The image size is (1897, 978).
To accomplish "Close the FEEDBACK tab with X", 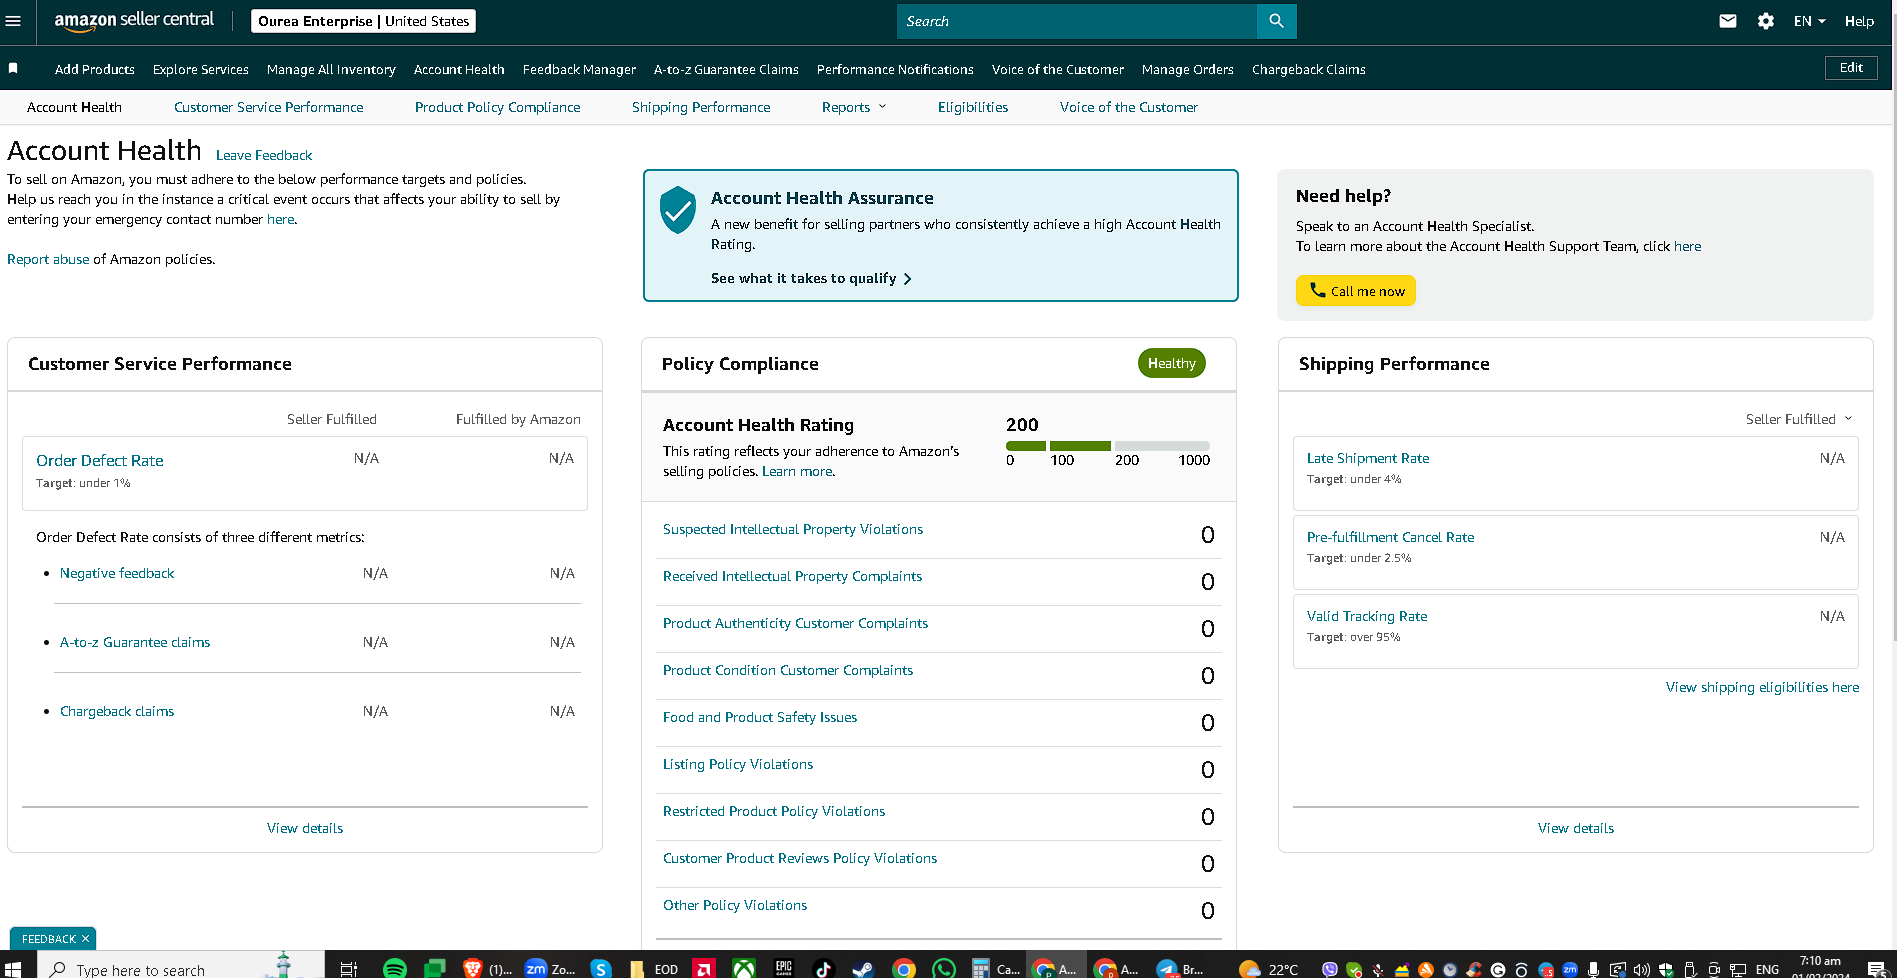I will click(86, 939).
